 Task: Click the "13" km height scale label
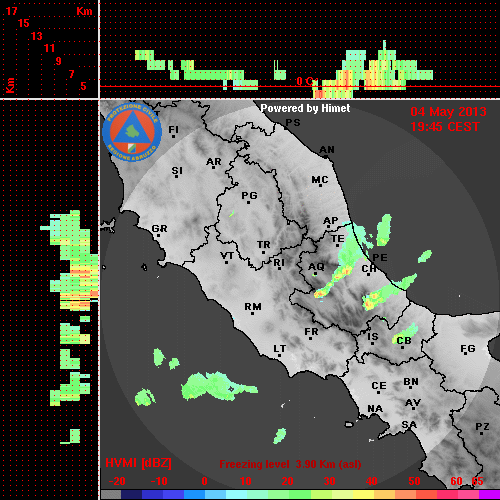[x=37, y=36]
